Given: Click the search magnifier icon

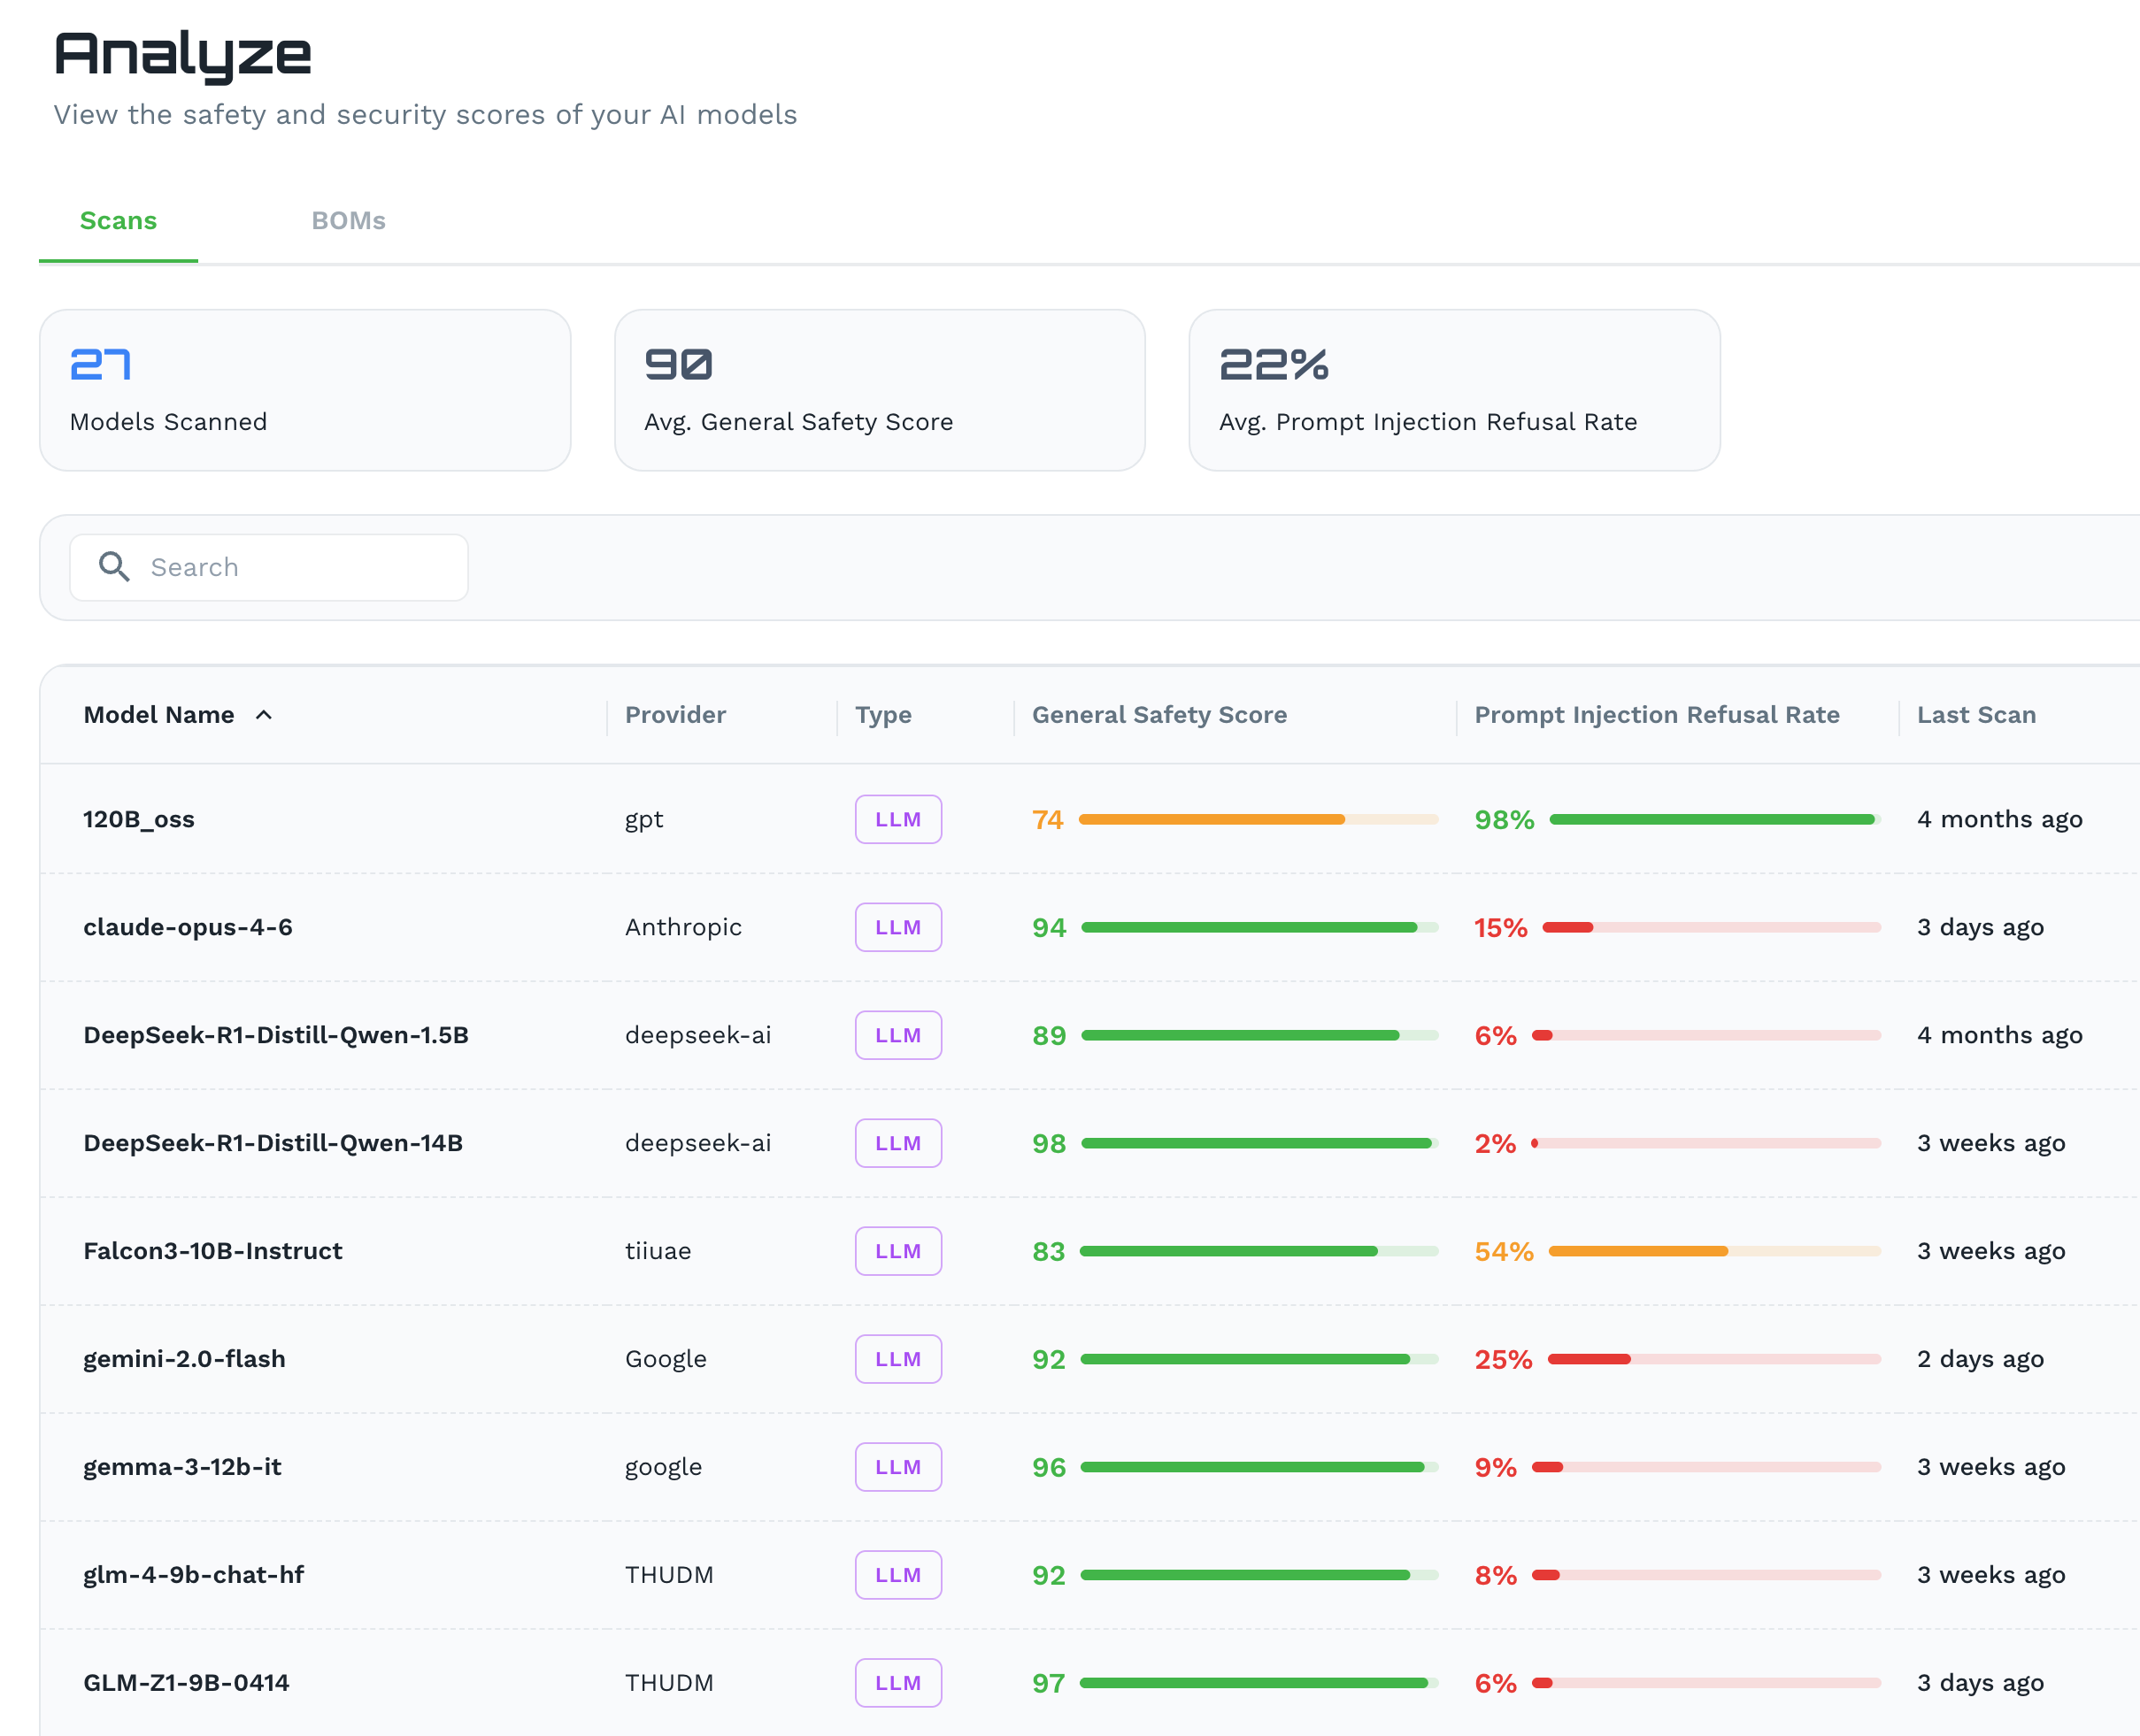Looking at the screenshot, I should [114, 567].
